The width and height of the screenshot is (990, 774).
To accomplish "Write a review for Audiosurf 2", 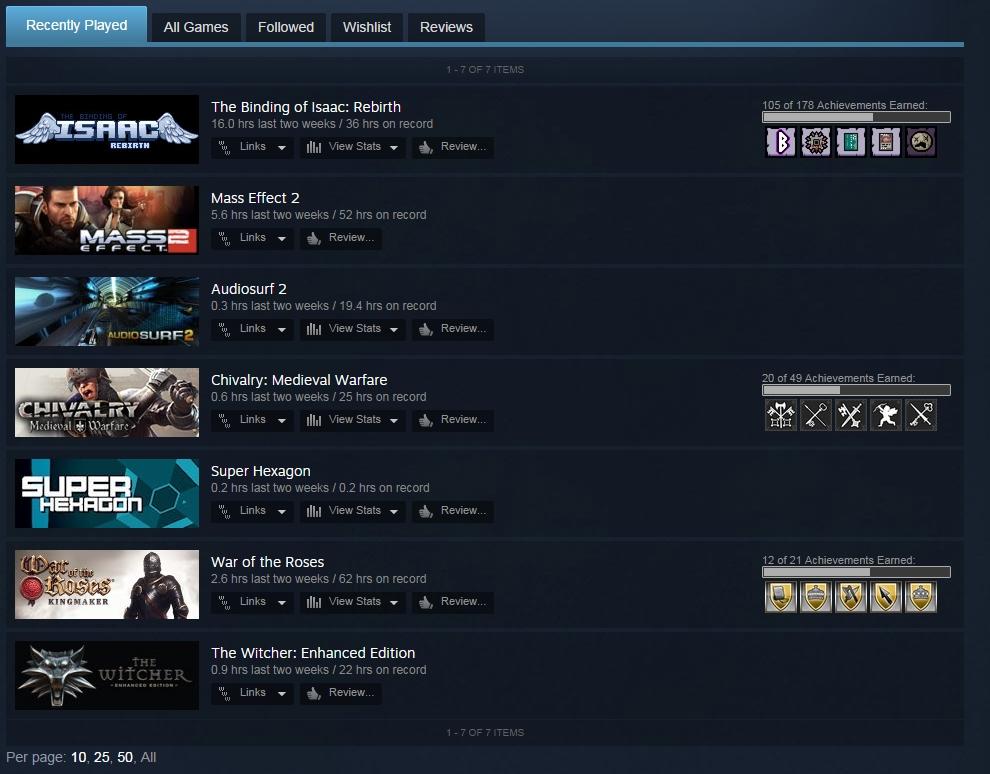I will pos(453,329).
